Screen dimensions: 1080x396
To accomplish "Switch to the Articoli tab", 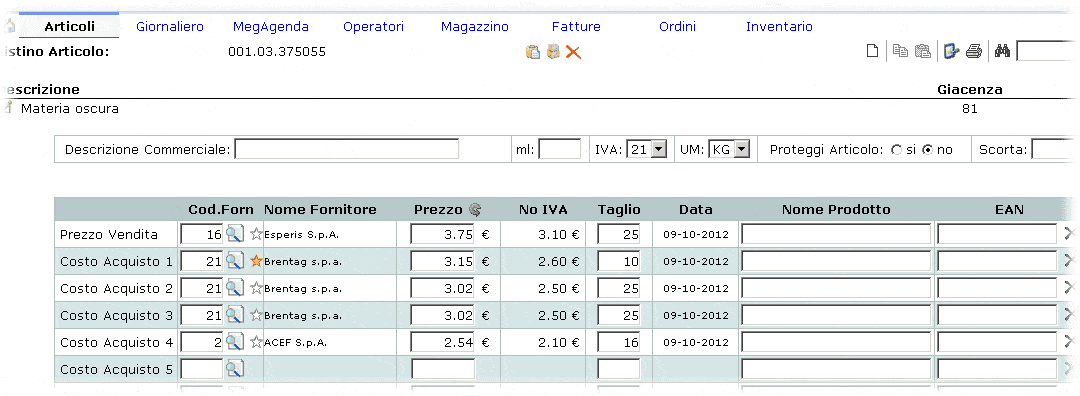I will (x=70, y=27).
